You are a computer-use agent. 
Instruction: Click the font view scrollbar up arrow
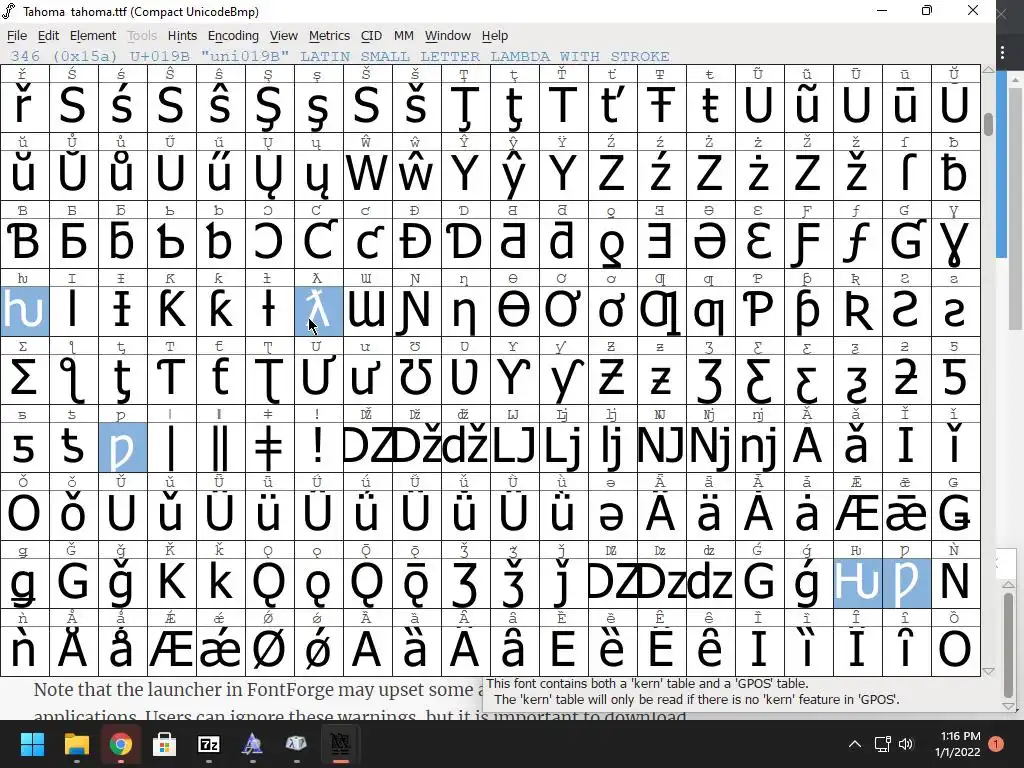(x=988, y=69)
